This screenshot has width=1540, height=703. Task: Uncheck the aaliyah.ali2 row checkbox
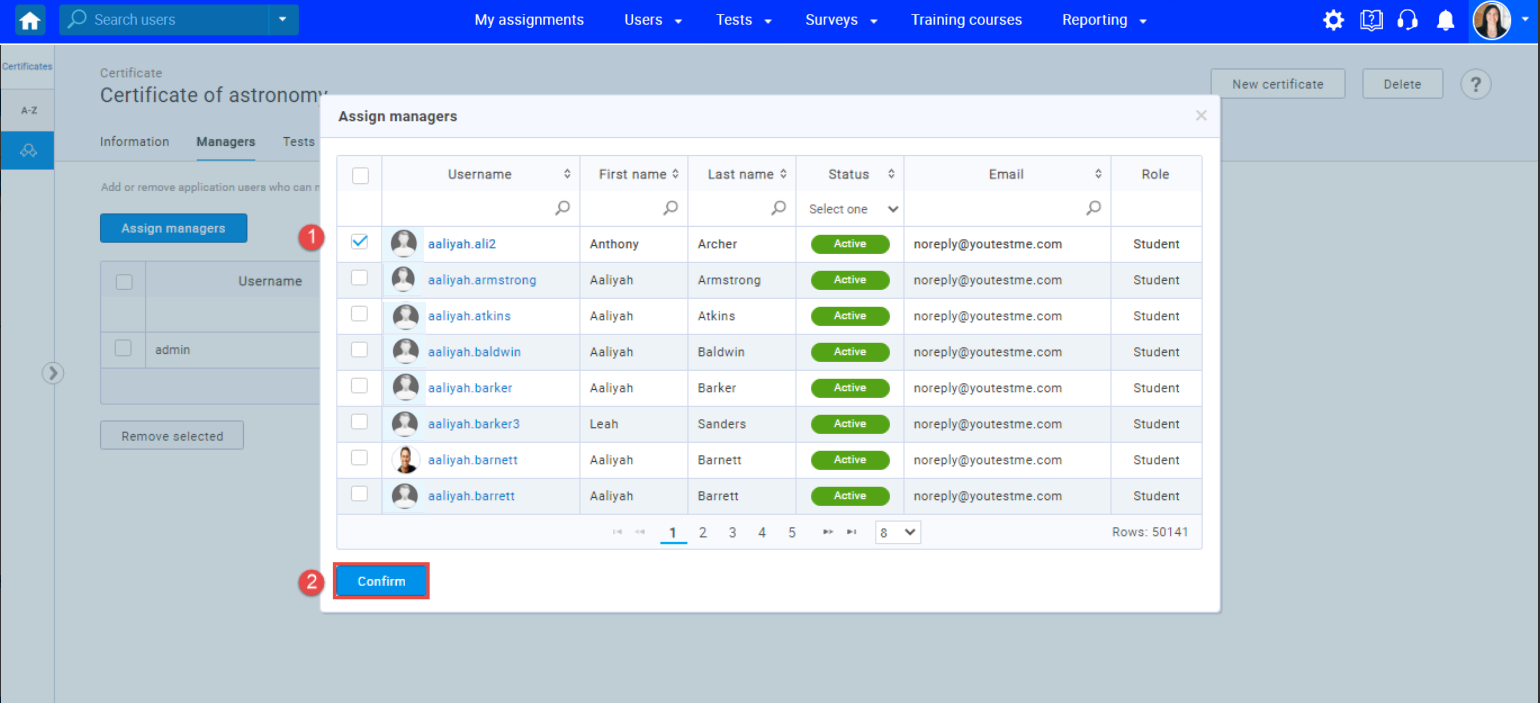coord(360,242)
